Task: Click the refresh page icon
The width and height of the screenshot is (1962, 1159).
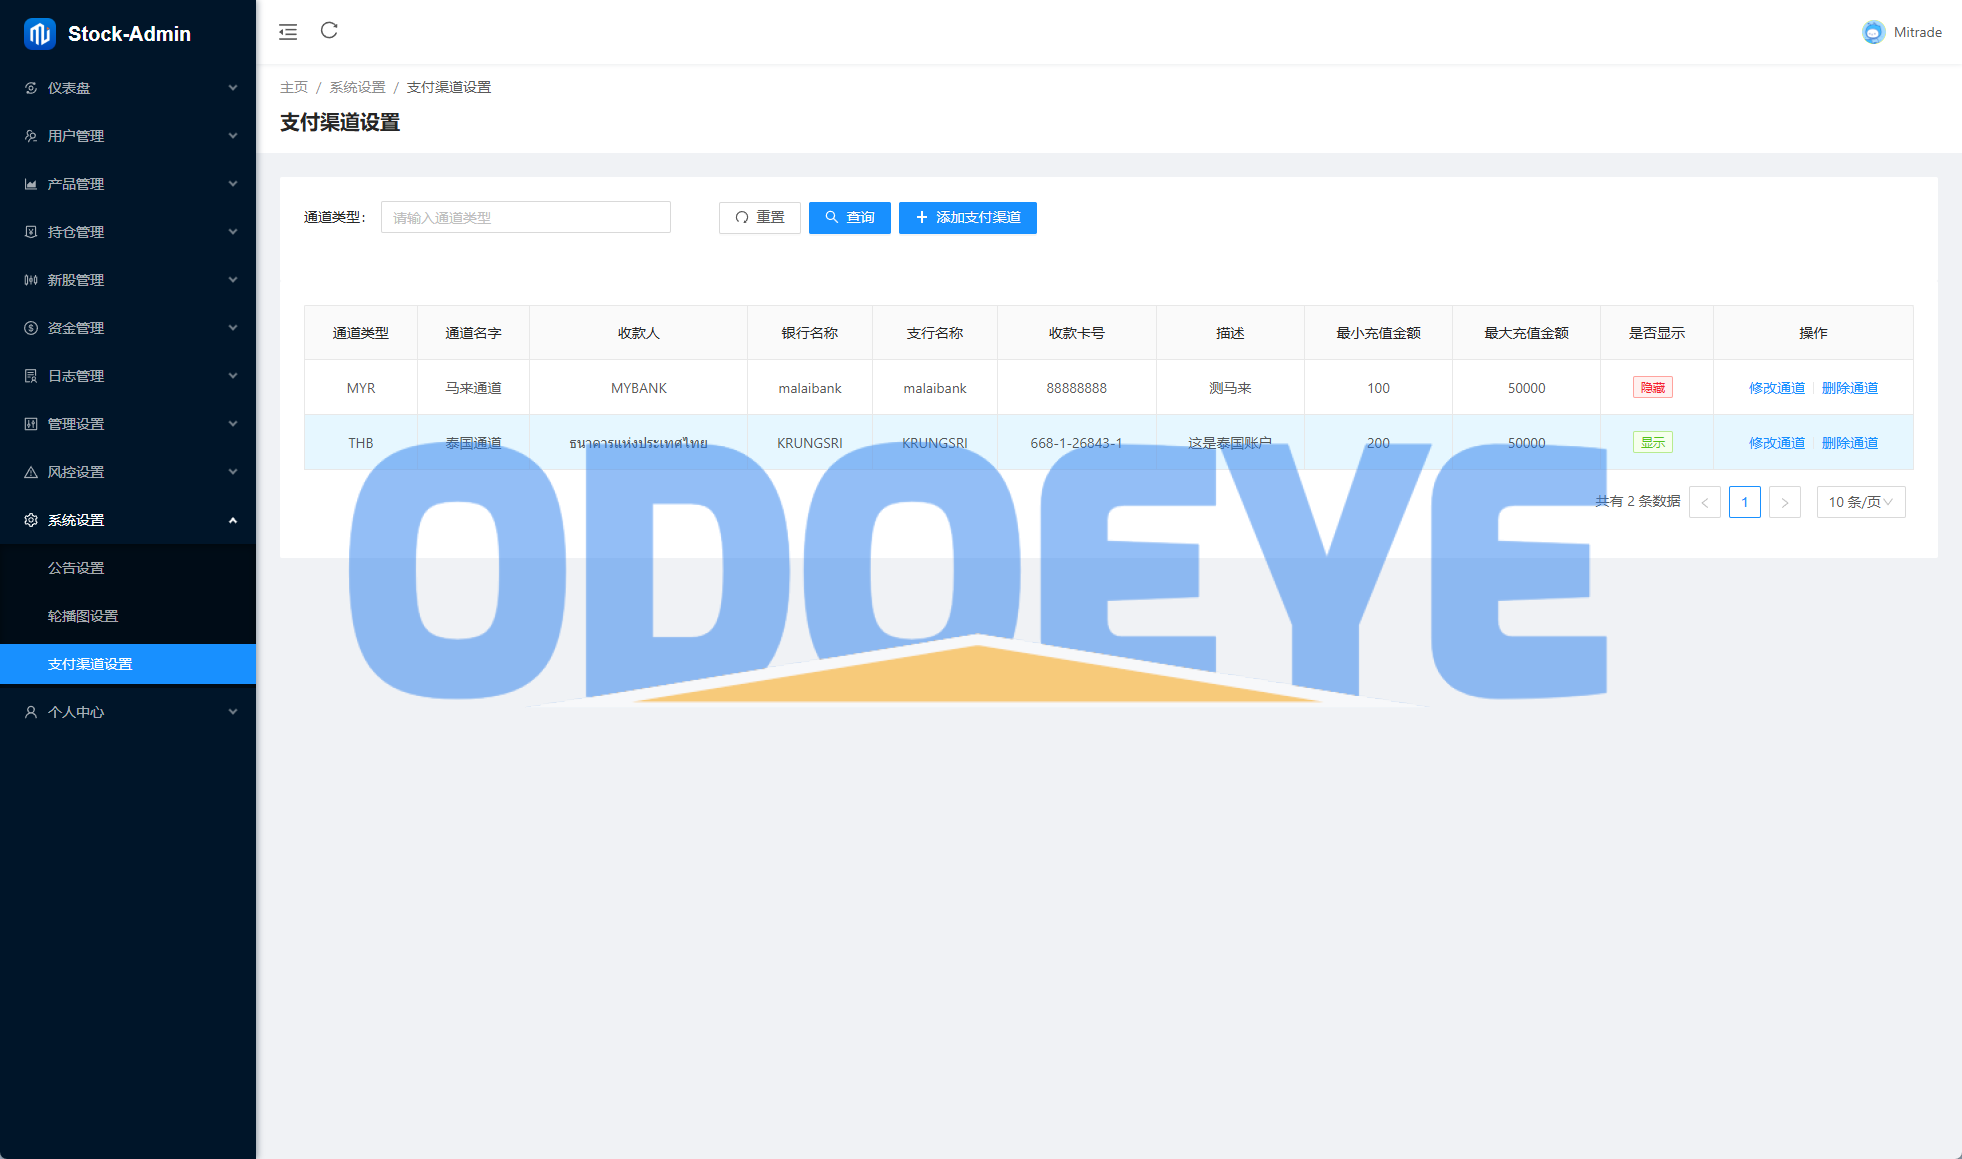Action: click(329, 31)
